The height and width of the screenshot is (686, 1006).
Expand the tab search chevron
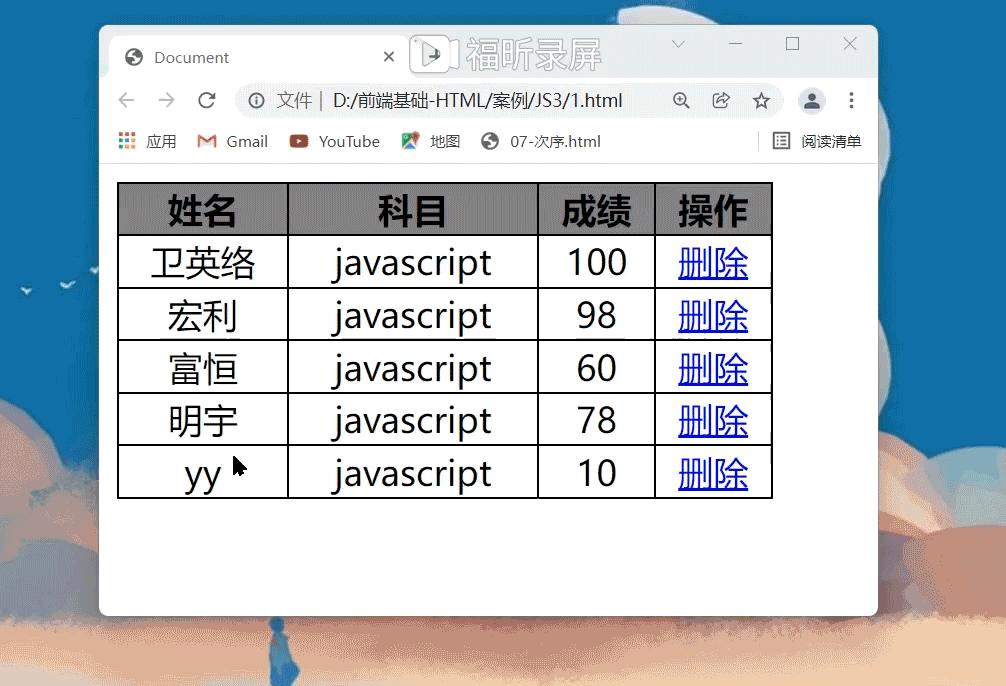tap(678, 44)
